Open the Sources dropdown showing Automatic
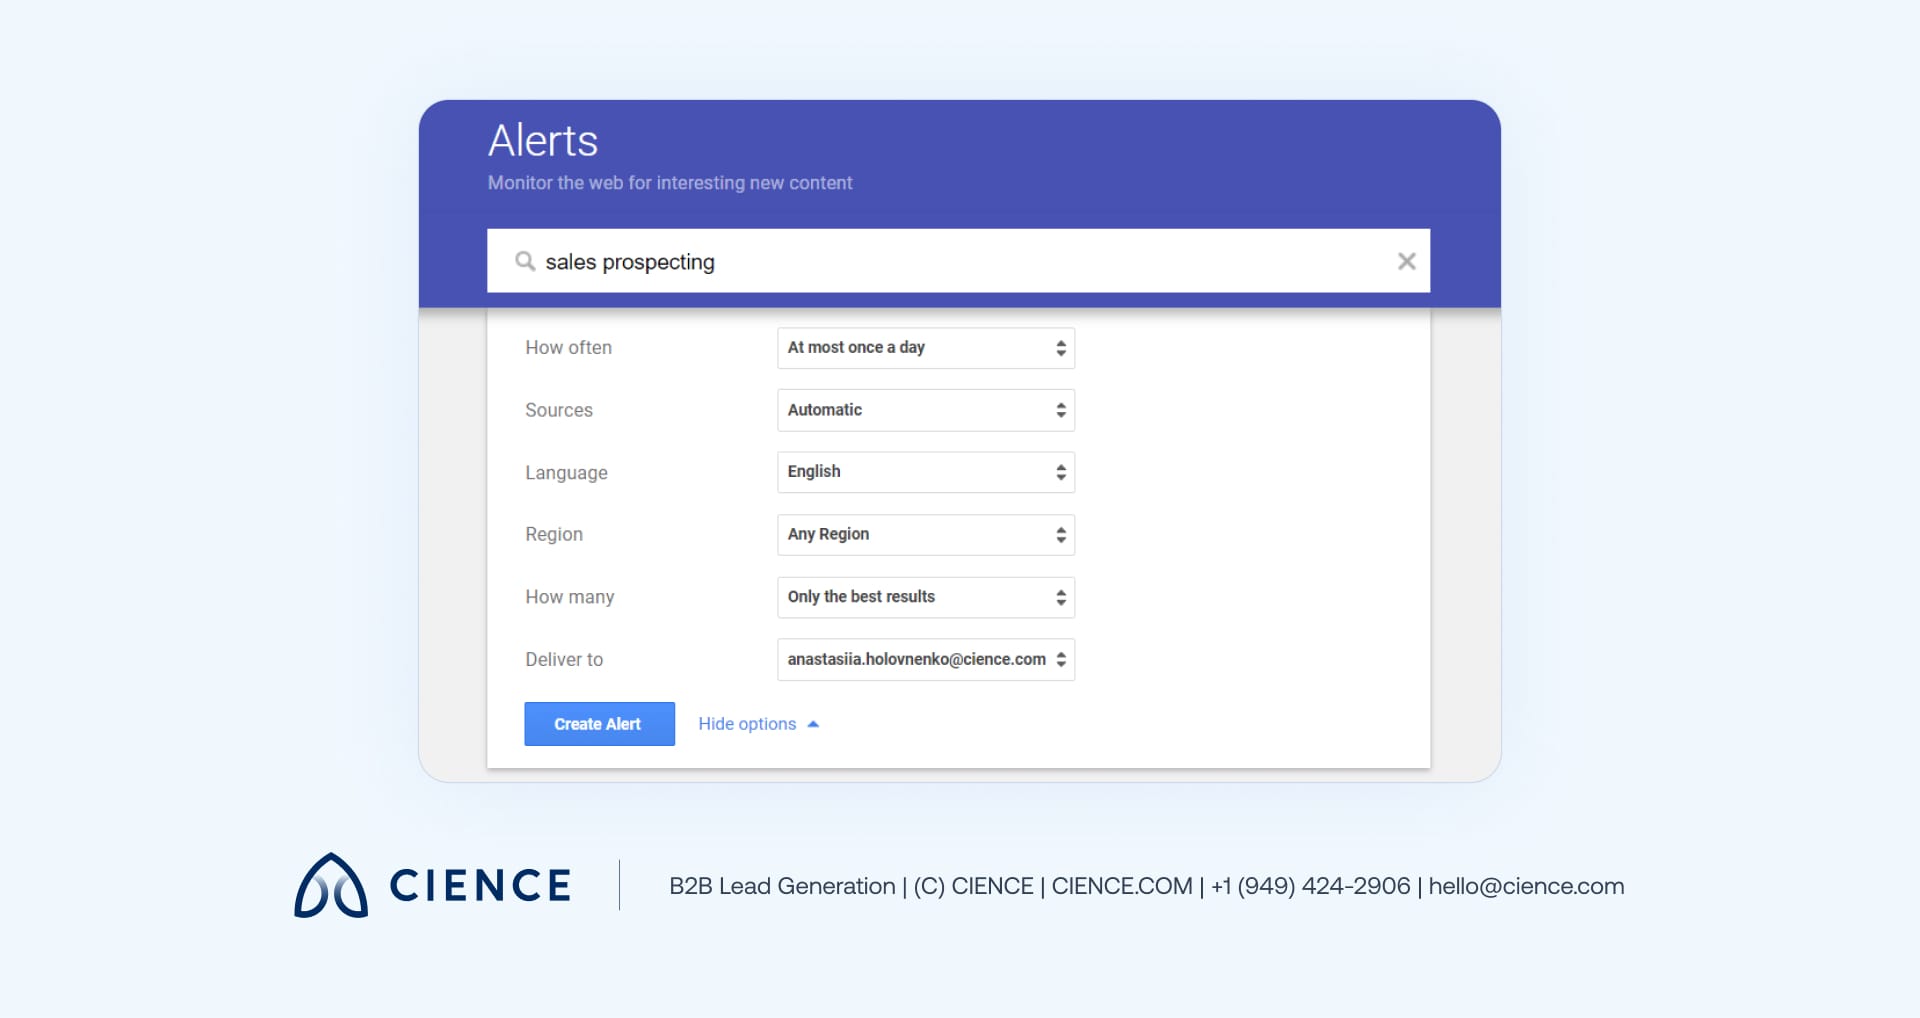The image size is (1920, 1018). tap(925, 410)
